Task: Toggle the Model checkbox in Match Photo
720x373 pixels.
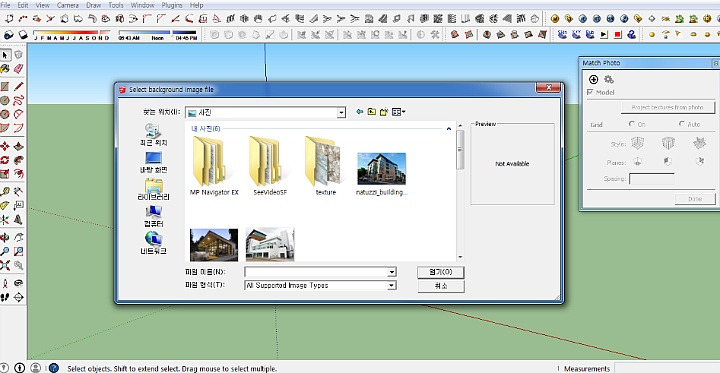Action: (590, 92)
